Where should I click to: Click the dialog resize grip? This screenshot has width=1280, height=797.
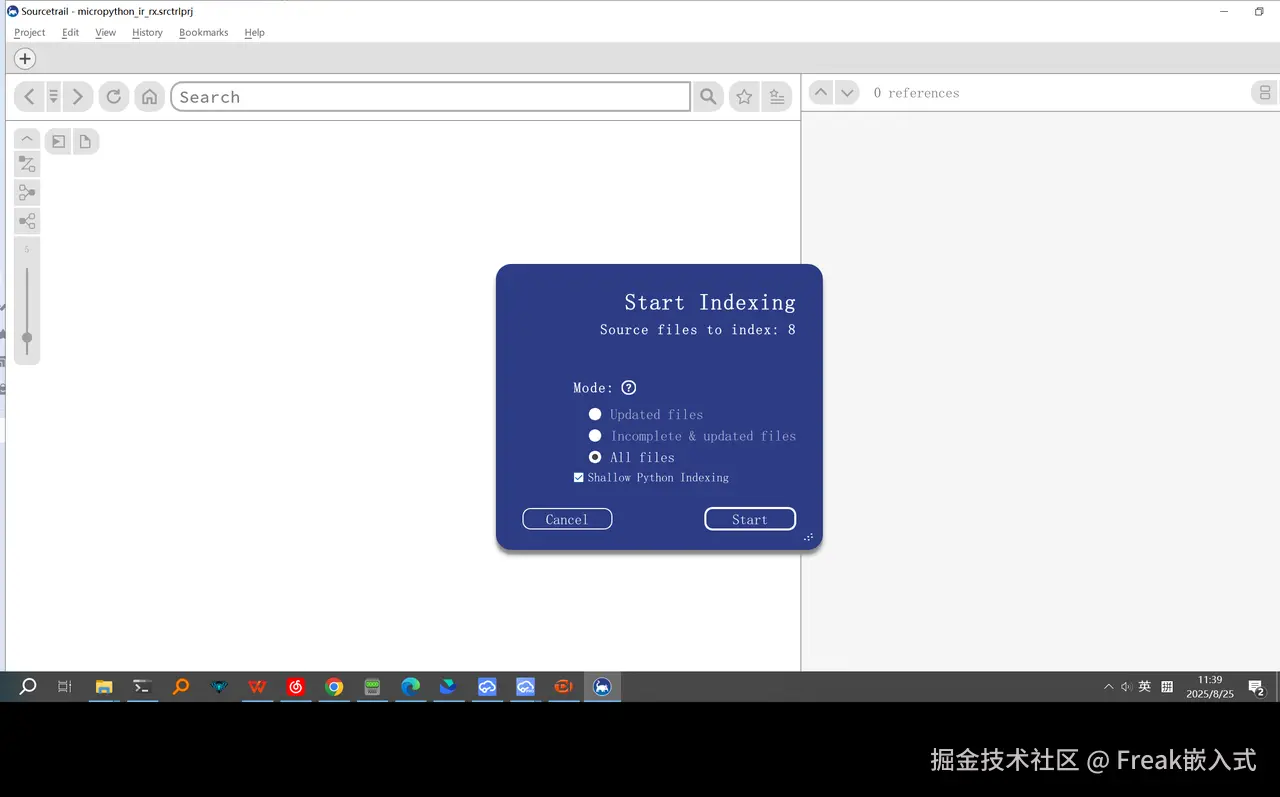tap(808, 537)
